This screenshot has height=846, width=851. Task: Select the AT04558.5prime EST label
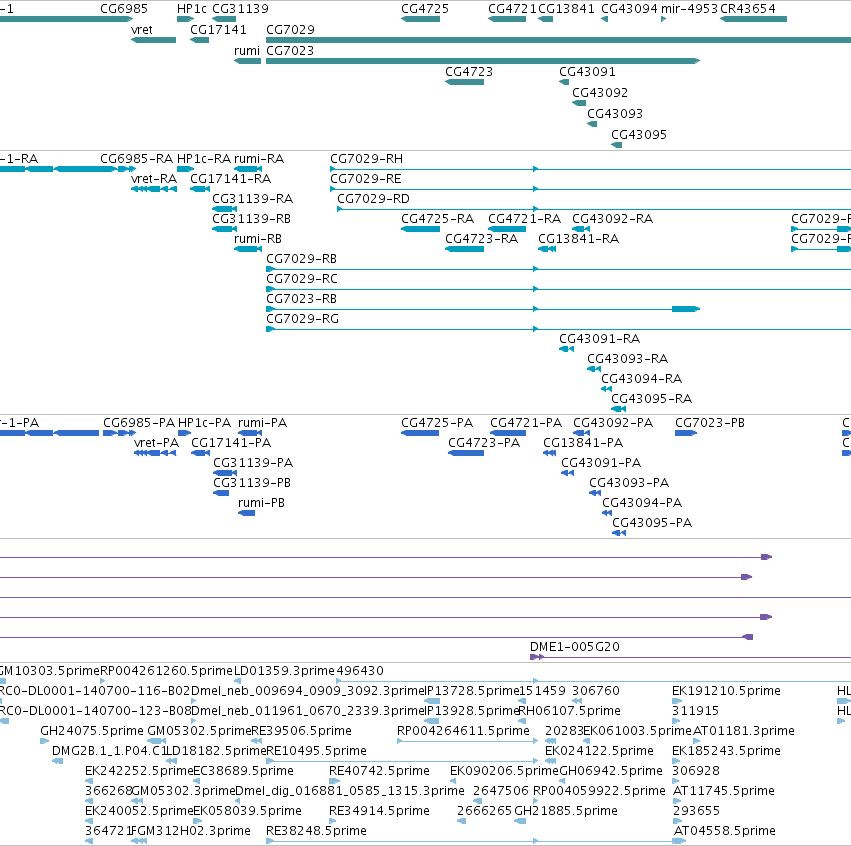[725, 831]
